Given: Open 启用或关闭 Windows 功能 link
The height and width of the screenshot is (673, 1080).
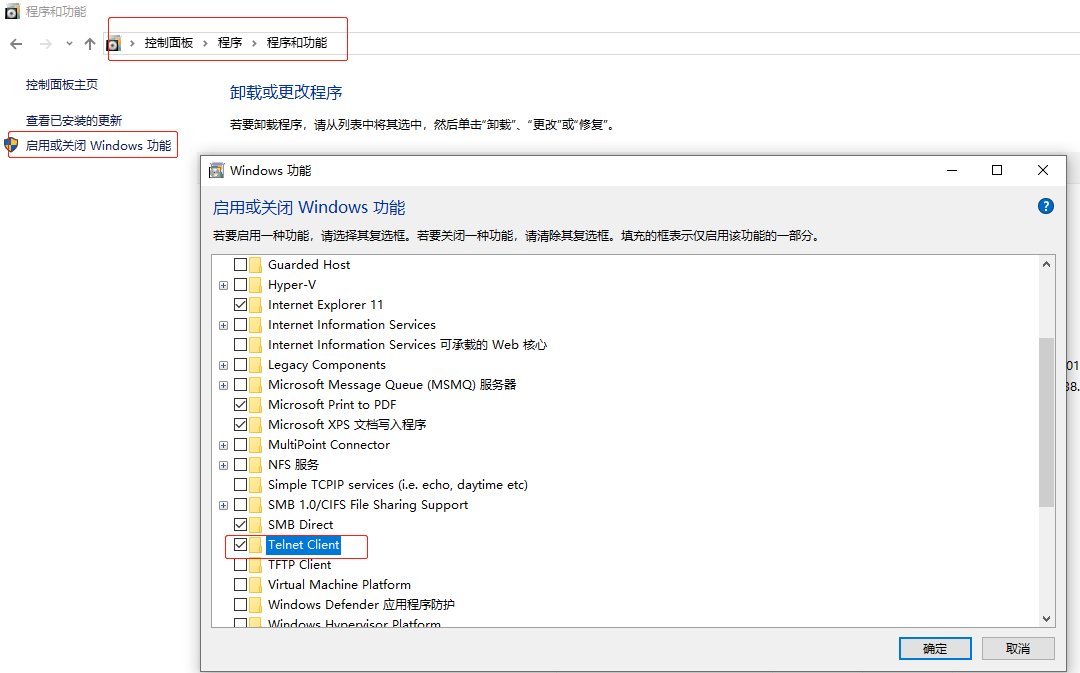Looking at the screenshot, I should [98, 145].
